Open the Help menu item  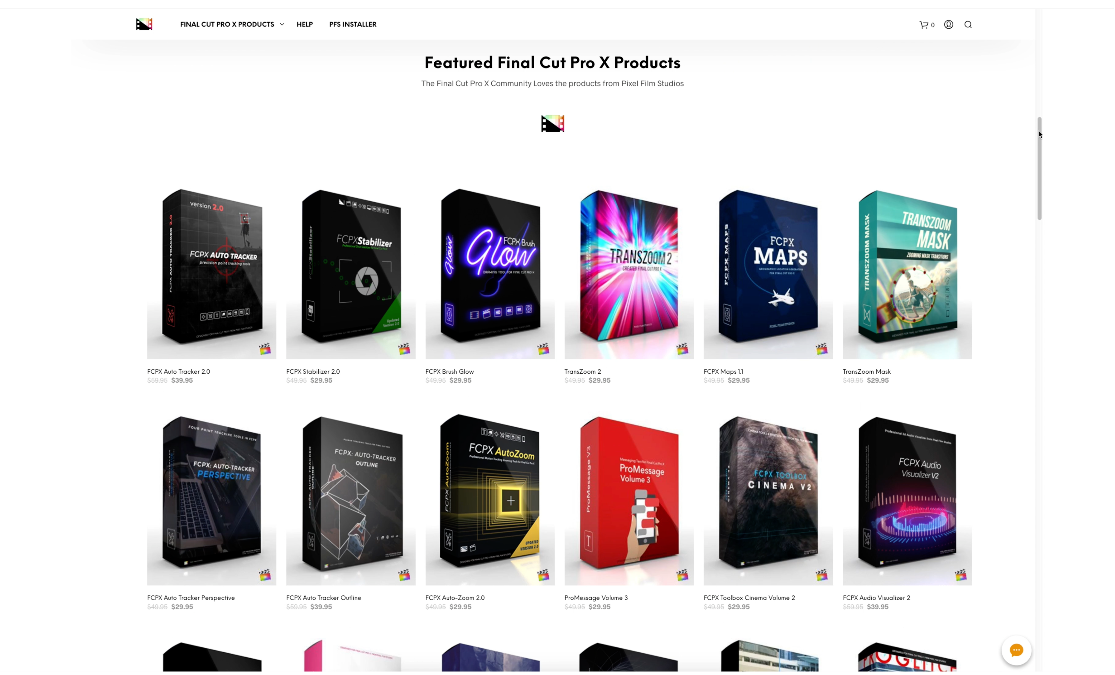pyautogui.click(x=304, y=24)
